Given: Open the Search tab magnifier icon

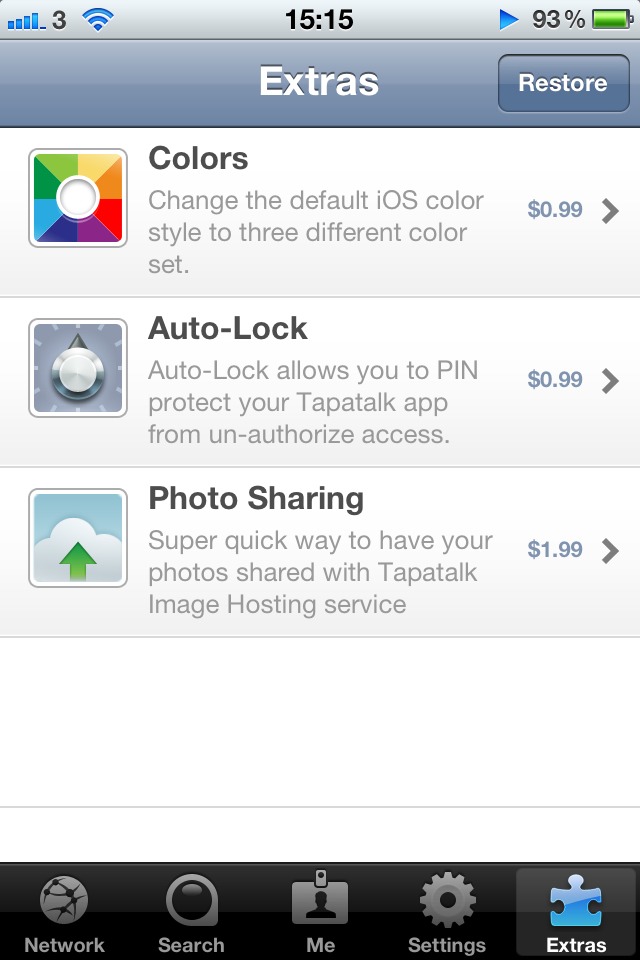Looking at the screenshot, I should (191, 901).
